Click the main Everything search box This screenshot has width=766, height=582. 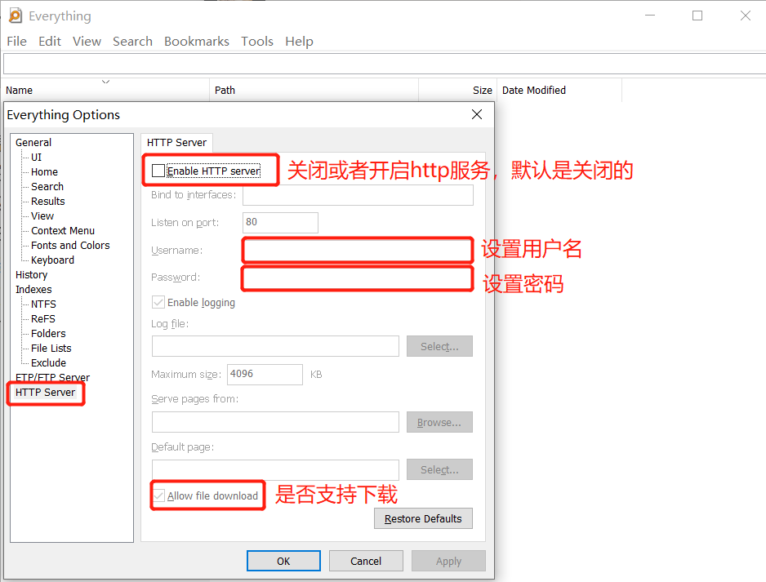pyautogui.click(x=384, y=64)
